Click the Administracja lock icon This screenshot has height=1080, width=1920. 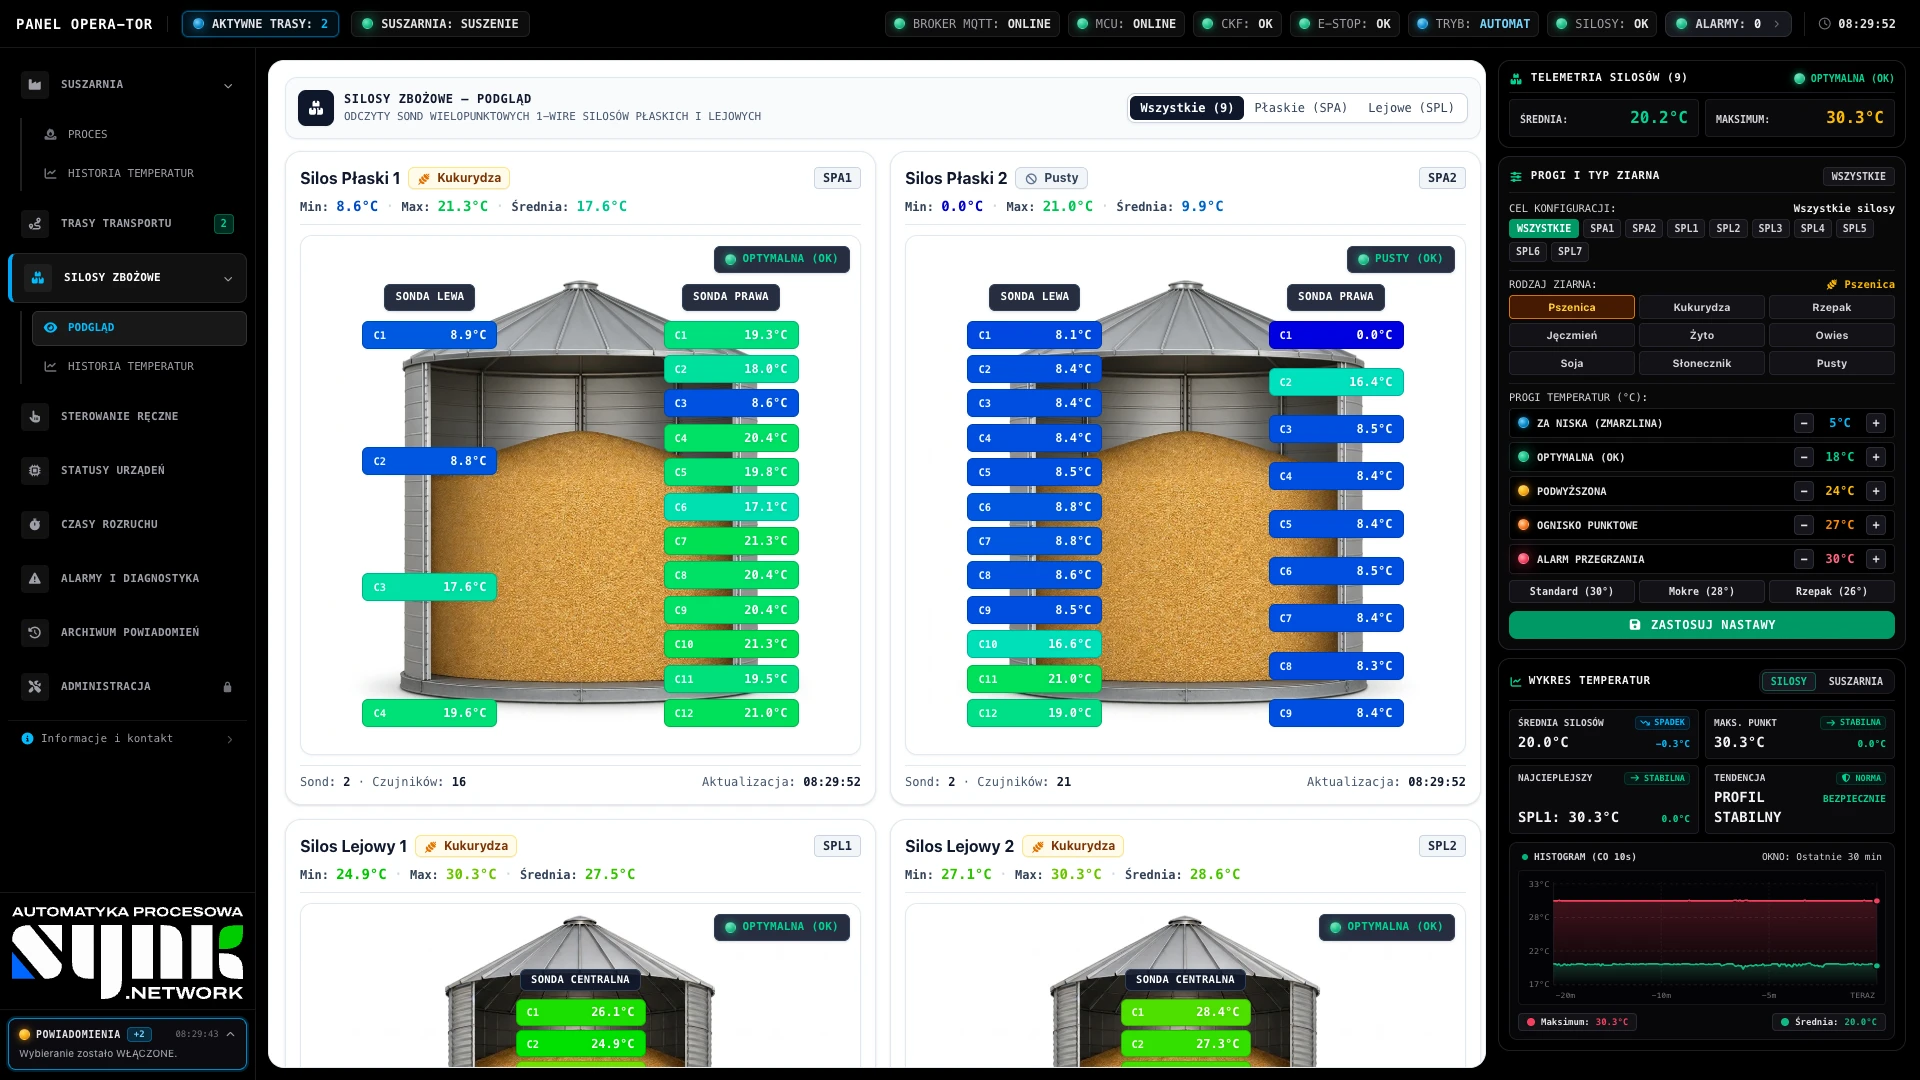pos(227,687)
